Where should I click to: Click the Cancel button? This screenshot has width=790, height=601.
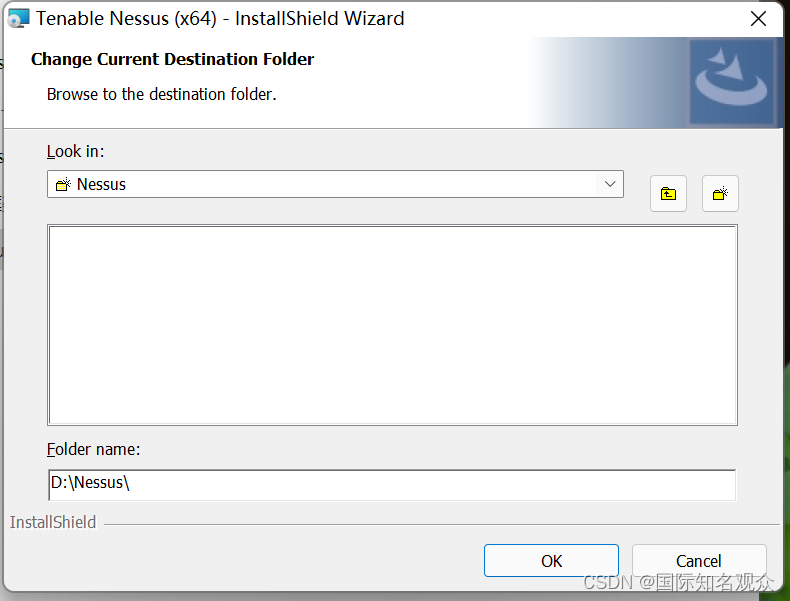[699, 561]
